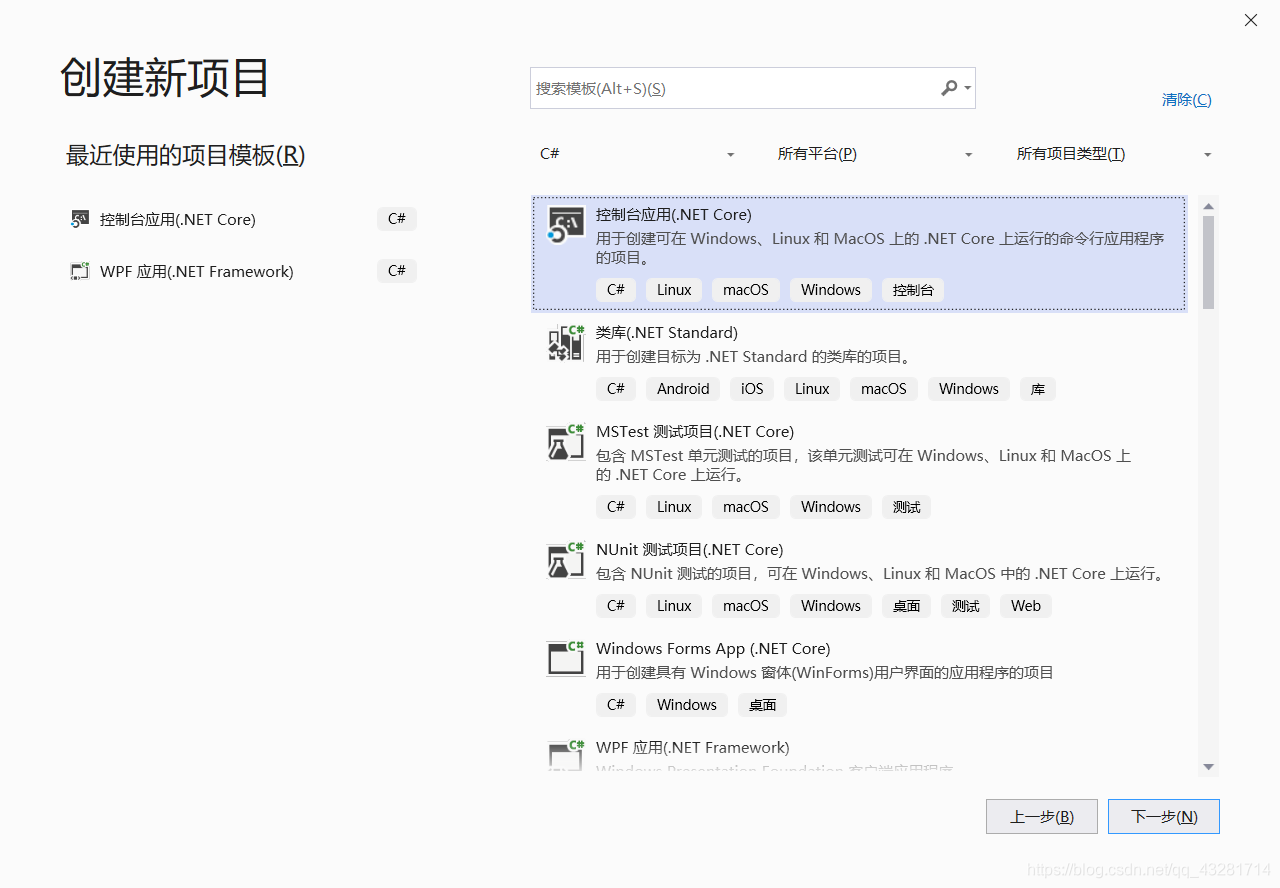Close the dialog with the X button
The height and width of the screenshot is (888, 1280).
coord(1251,20)
